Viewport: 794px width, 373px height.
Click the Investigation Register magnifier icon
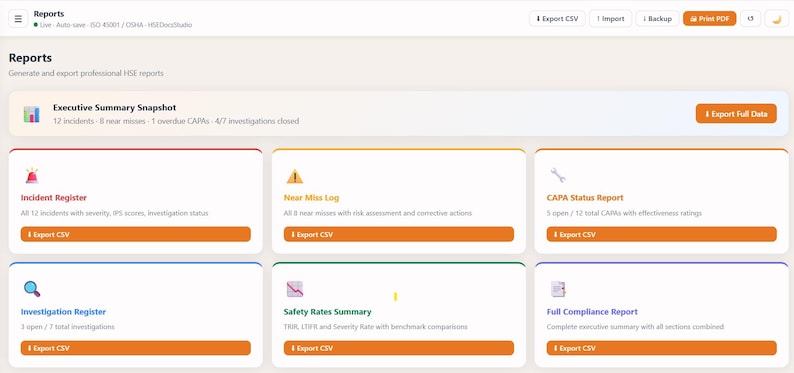pyautogui.click(x=32, y=289)
